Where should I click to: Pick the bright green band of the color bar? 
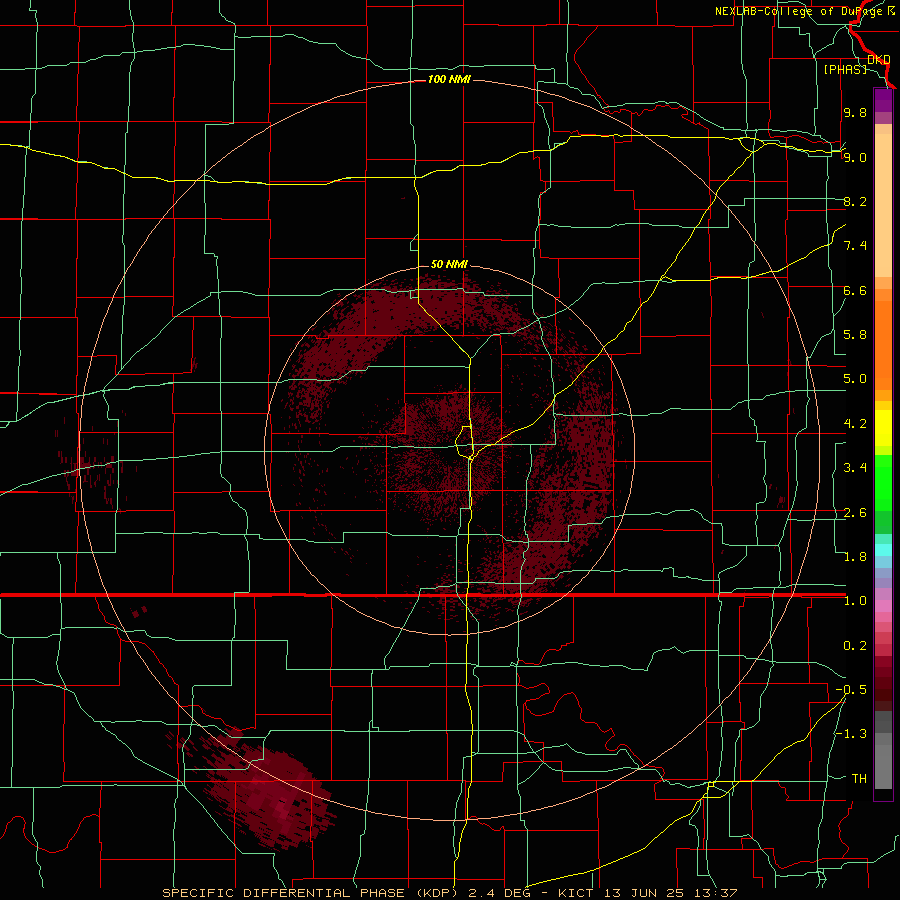pyautogui.click(x=883, y=485)
